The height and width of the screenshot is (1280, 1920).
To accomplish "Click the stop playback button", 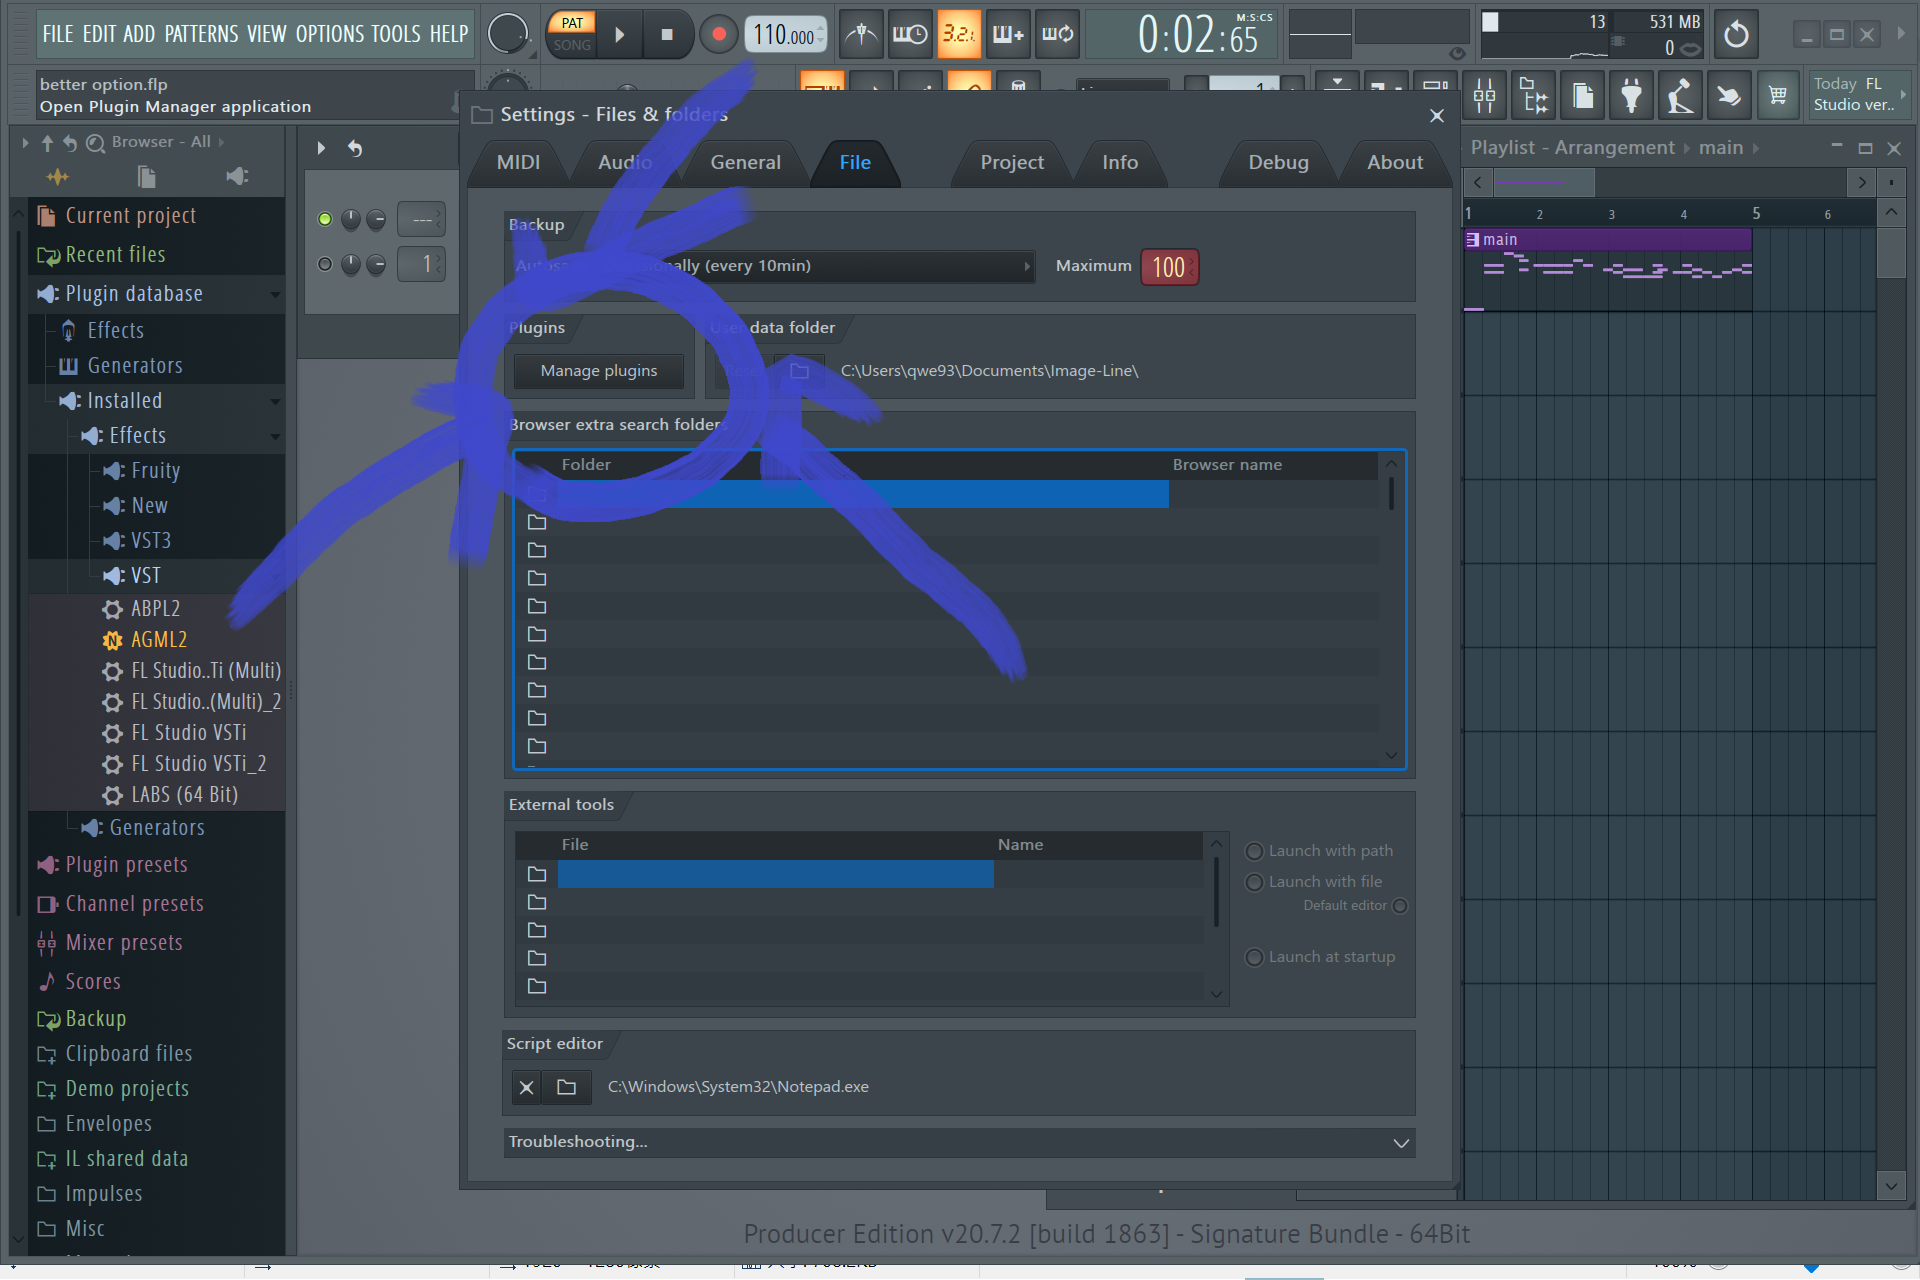I will coord(667,34).
